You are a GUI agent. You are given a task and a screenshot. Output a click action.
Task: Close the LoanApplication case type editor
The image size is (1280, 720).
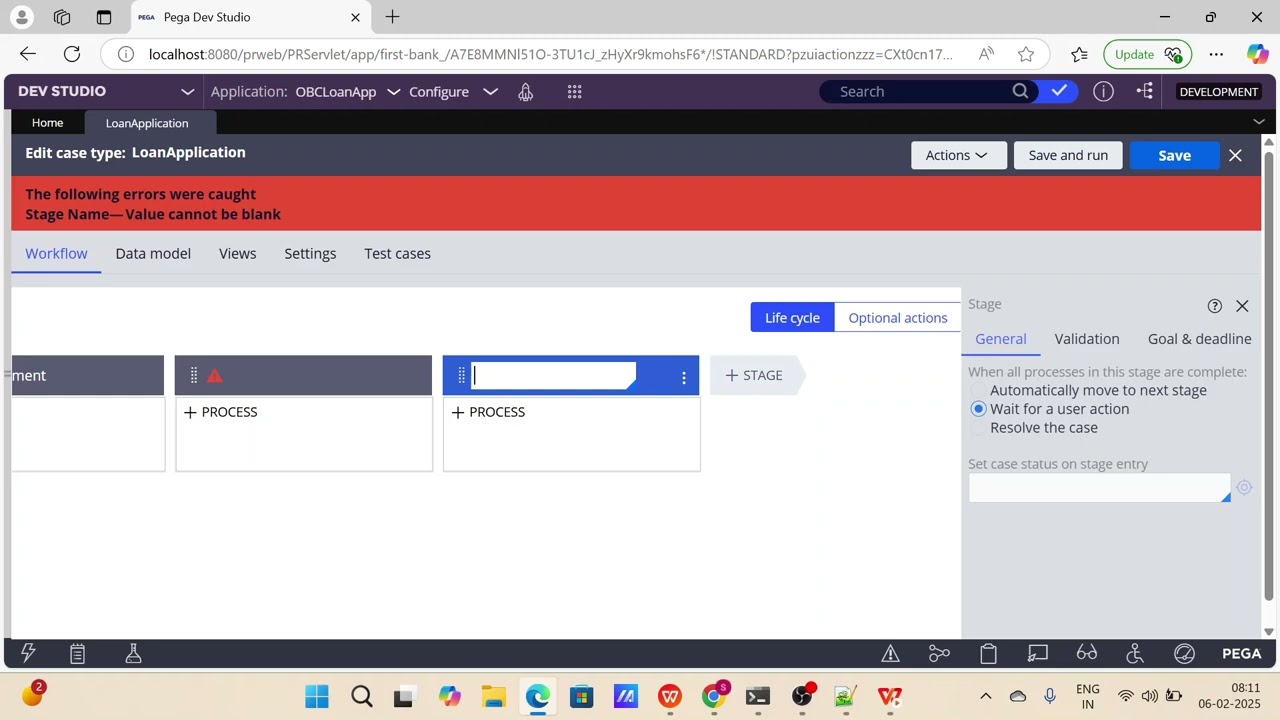(1235, 156)
